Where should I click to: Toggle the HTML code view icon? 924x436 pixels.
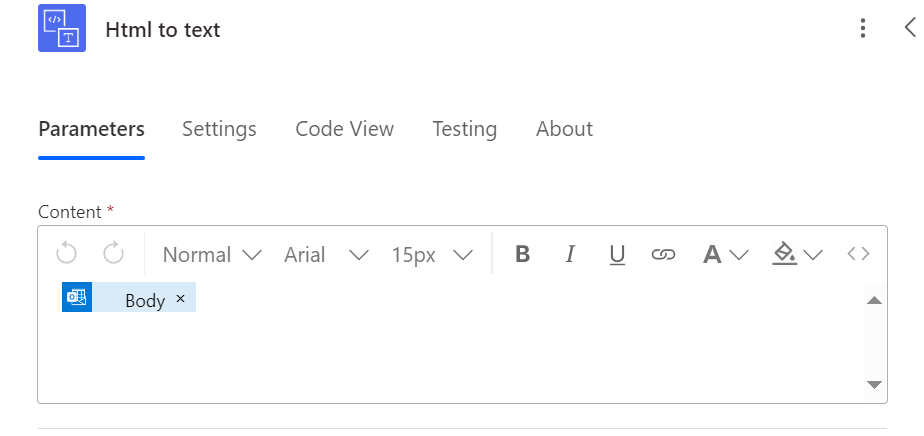tap(858, 254)
